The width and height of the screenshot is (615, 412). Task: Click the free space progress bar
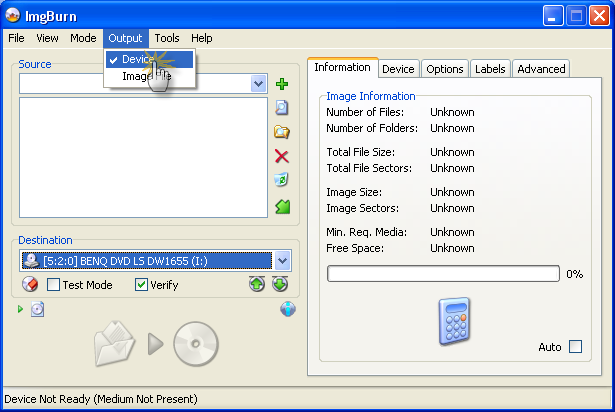[x=443, y=273]
